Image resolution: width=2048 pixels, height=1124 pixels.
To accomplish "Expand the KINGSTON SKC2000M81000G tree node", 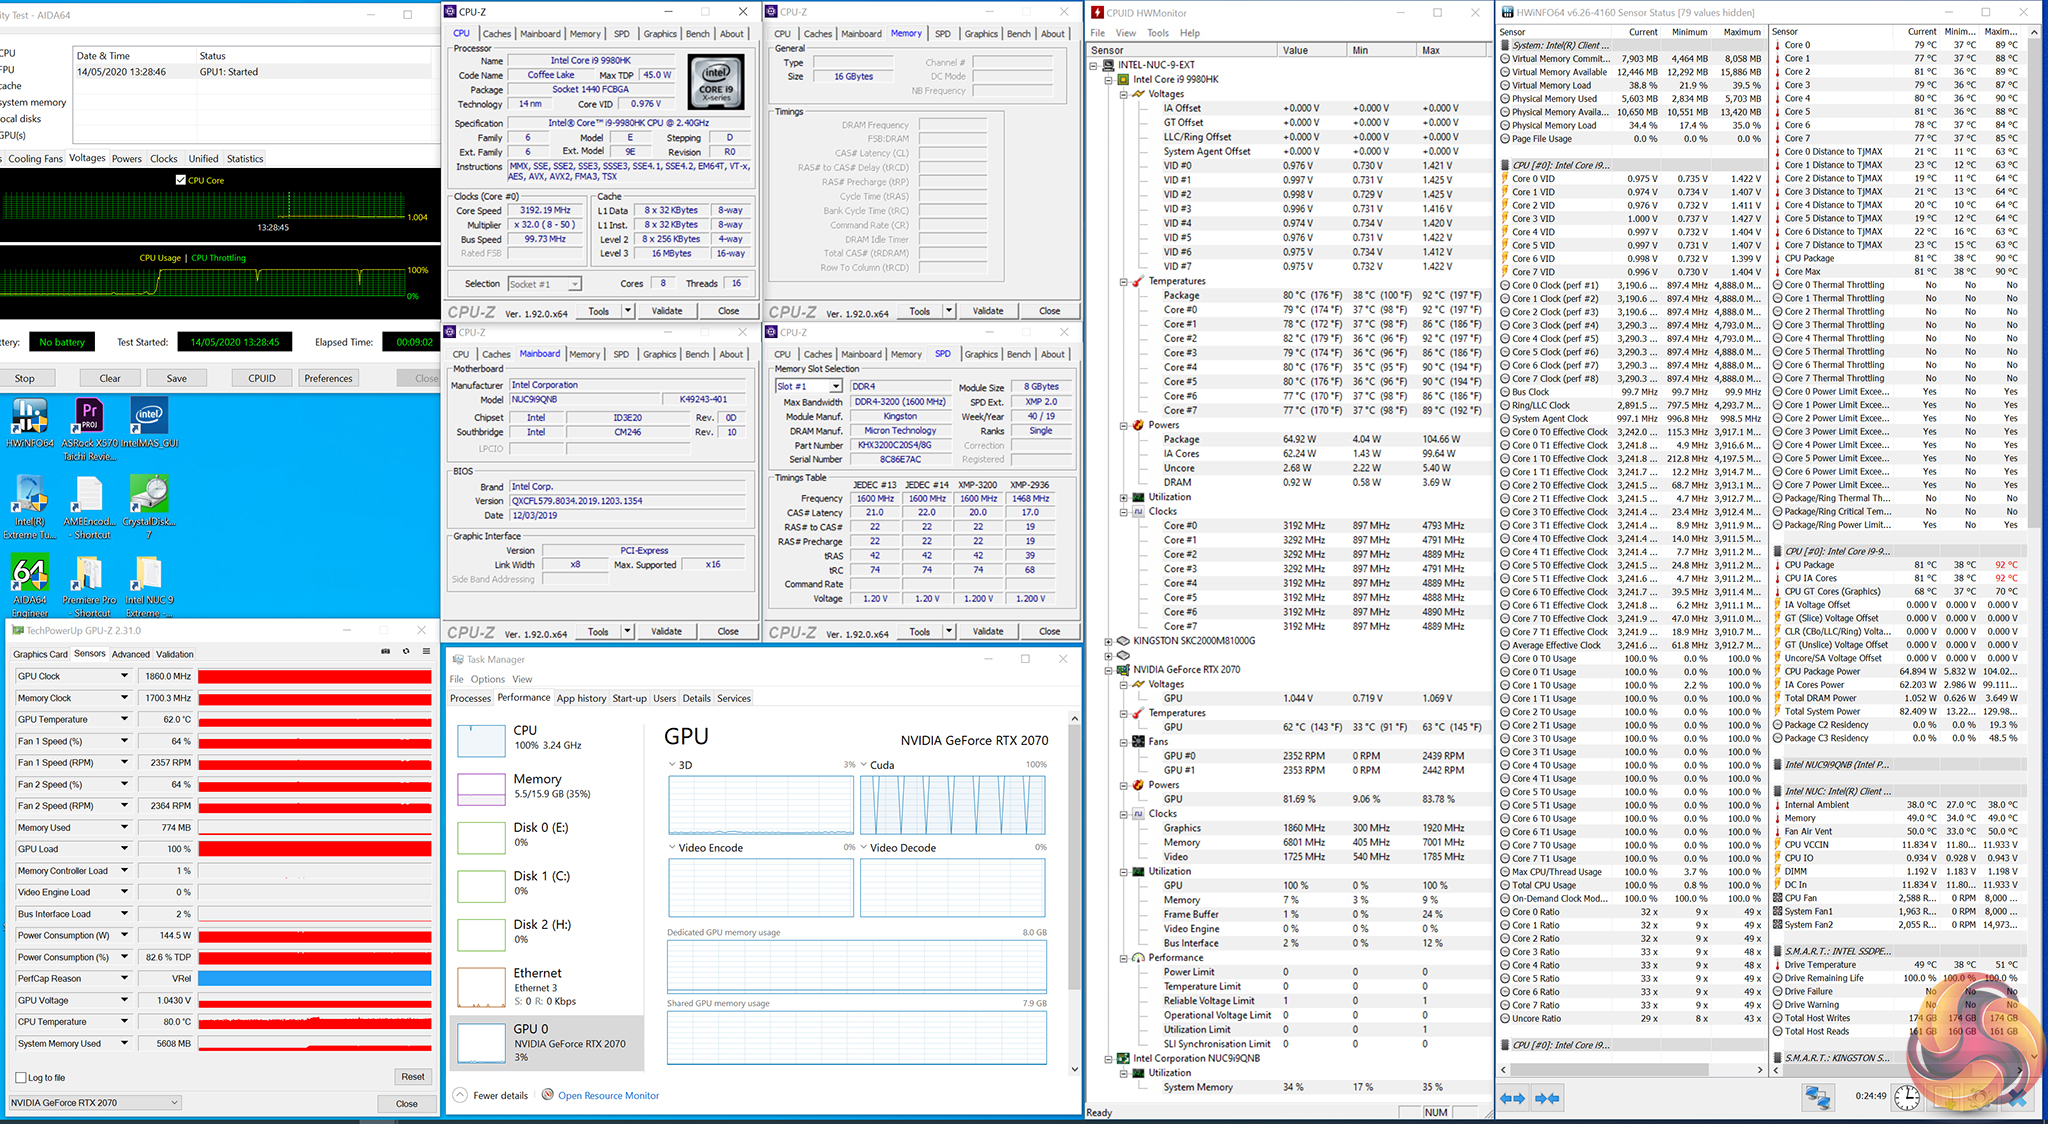I will [x=1108, y=641].
